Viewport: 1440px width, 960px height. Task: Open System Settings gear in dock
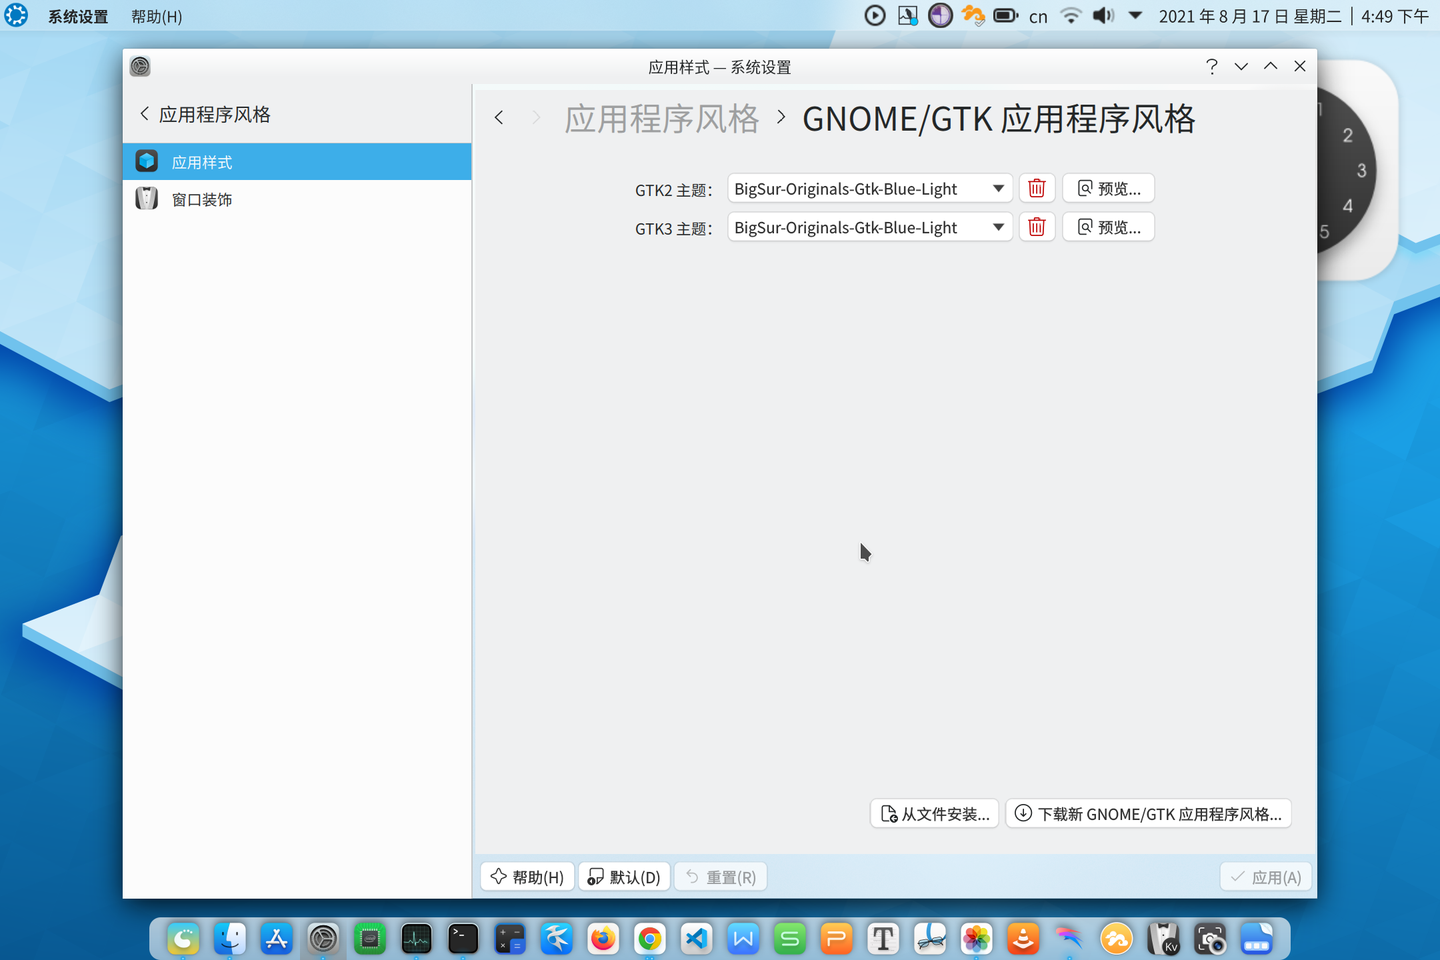pos(323,938)
